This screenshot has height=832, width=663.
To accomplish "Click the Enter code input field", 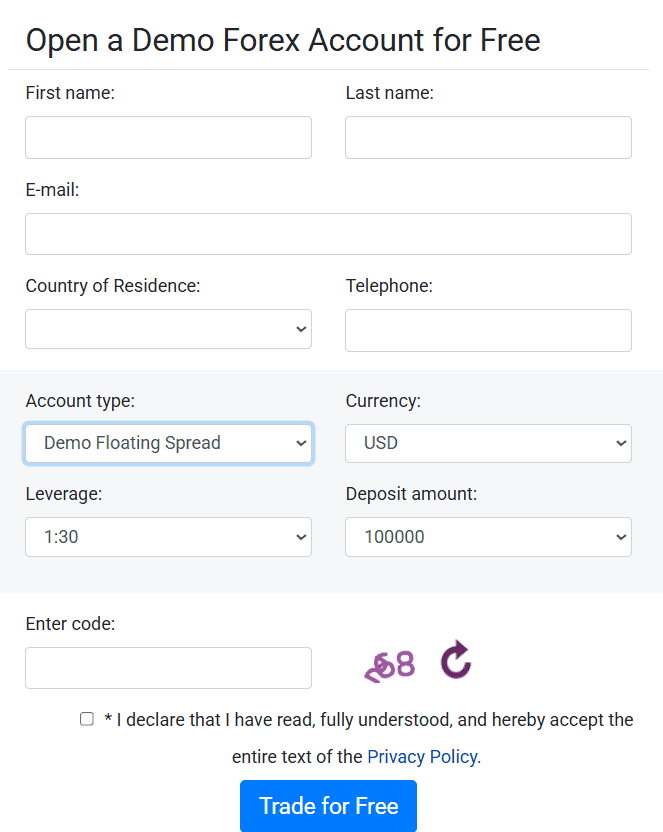I will pyautogui.click(x=168, y=666).
